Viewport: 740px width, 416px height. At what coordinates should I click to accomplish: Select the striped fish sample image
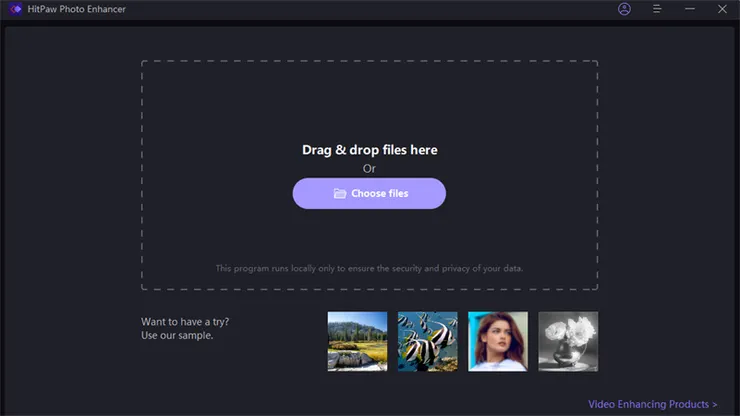[428, 341]
